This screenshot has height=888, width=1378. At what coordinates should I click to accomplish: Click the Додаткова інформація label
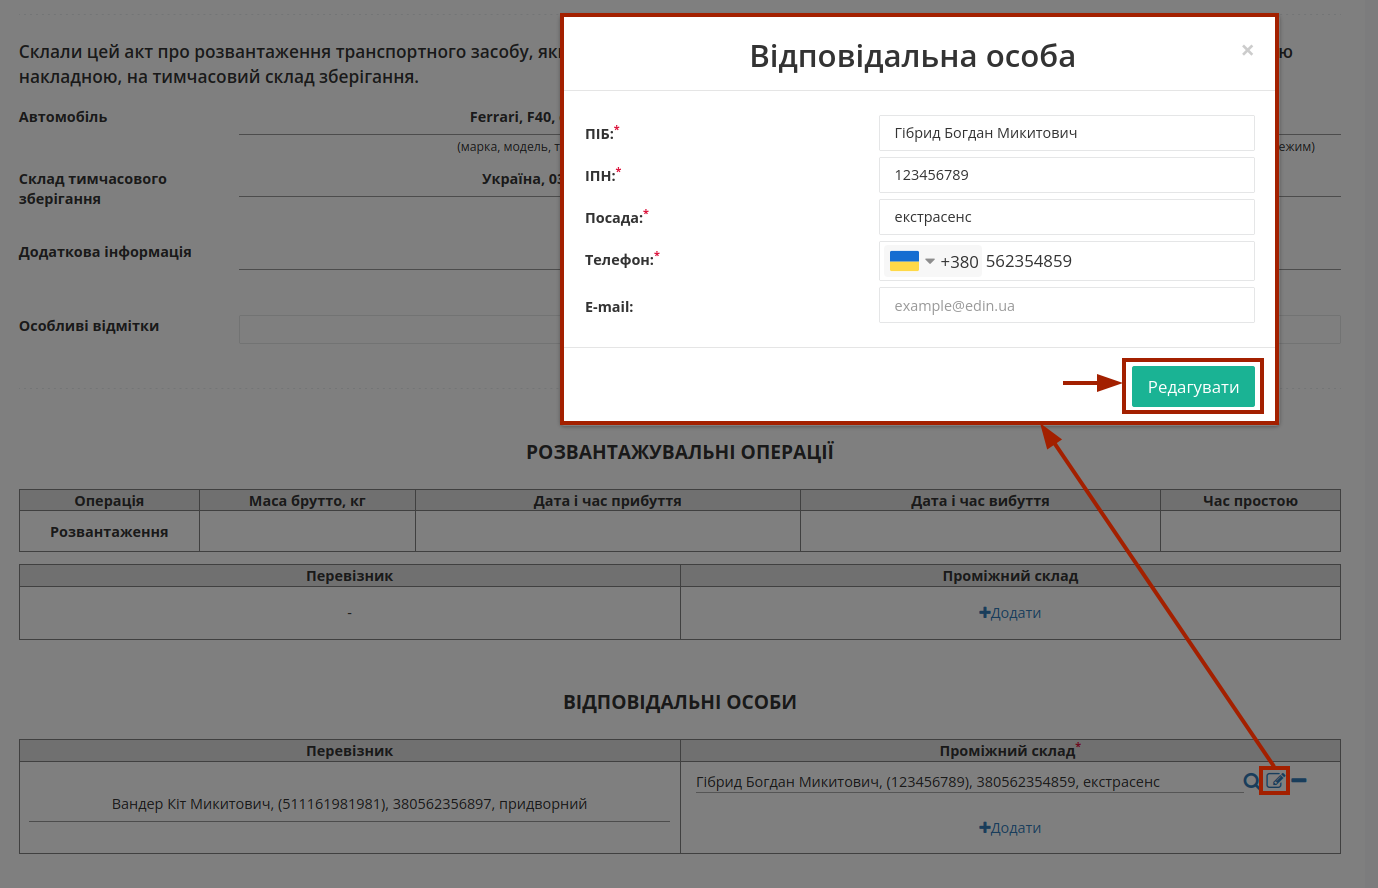tap(105, 252)
